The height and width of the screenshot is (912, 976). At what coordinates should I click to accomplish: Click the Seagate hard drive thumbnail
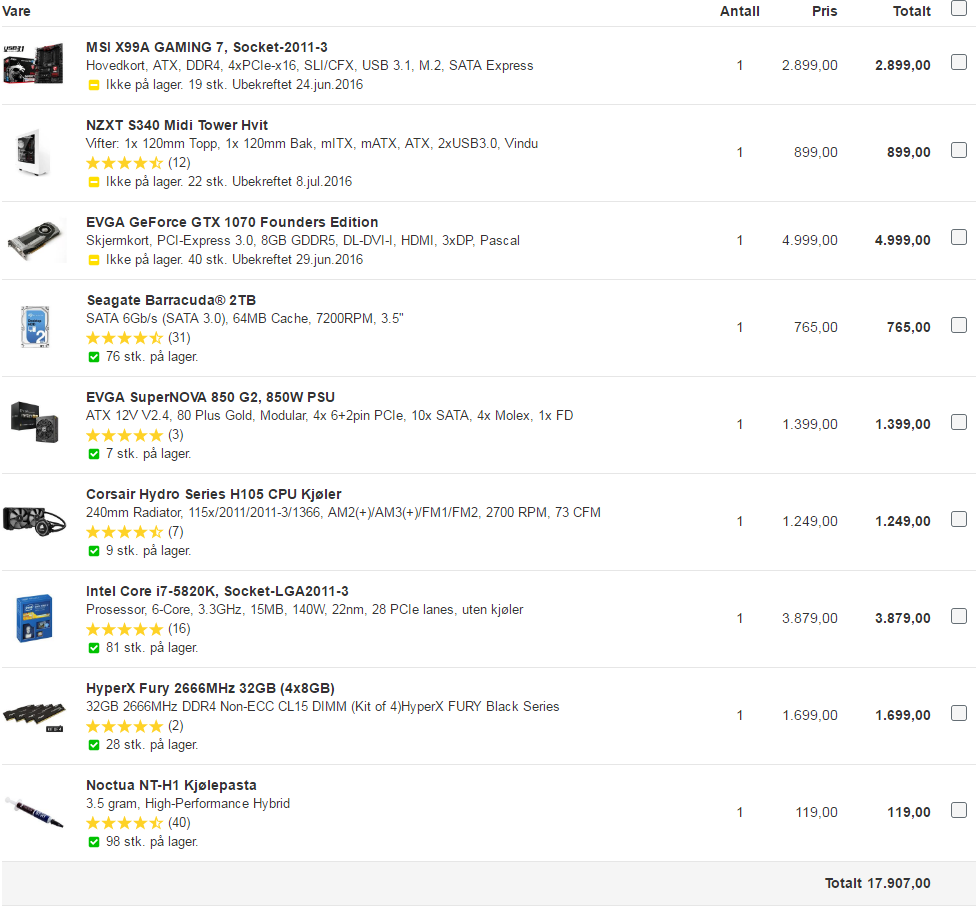click(35, 327)
